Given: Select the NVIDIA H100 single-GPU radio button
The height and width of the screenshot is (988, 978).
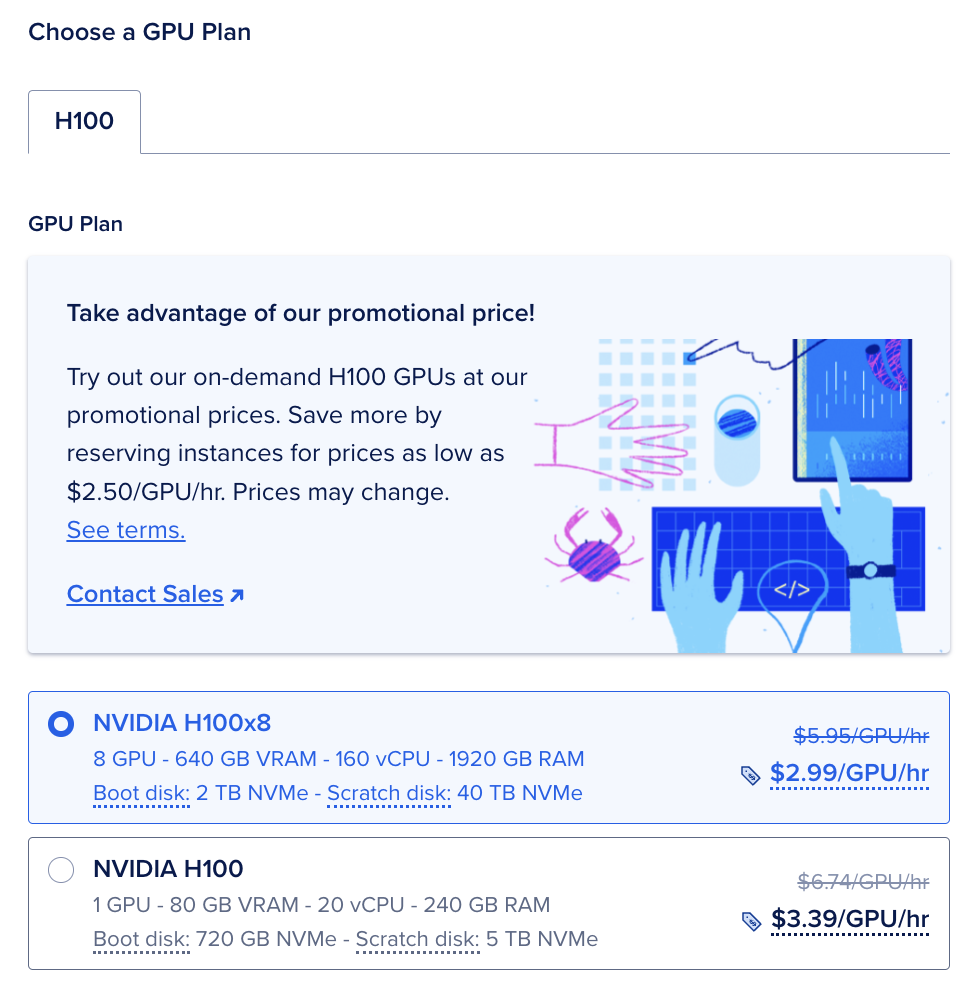Looking at the screenshot, I should [60, 870].
